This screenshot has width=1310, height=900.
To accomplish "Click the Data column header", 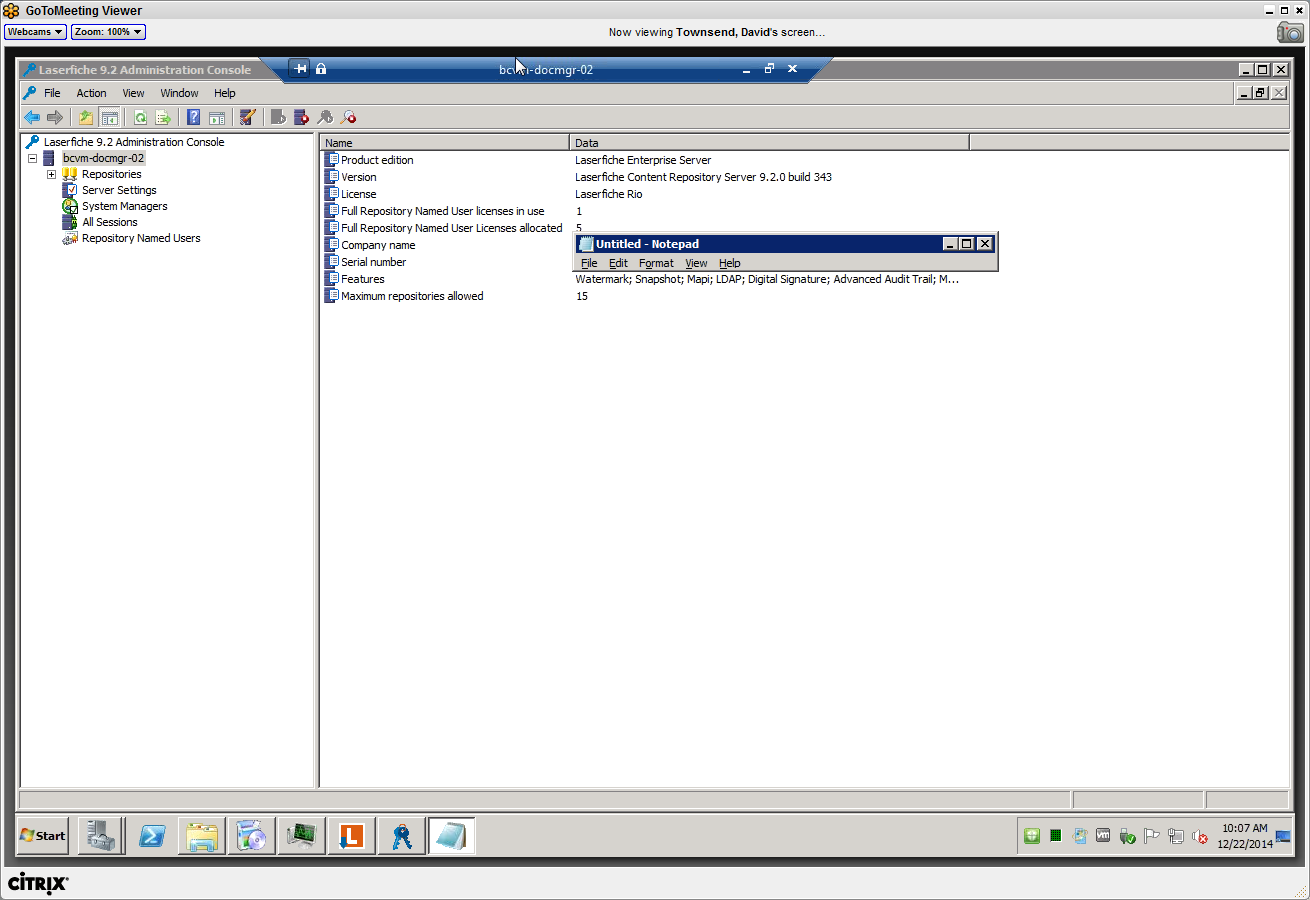I will [769, 143].
